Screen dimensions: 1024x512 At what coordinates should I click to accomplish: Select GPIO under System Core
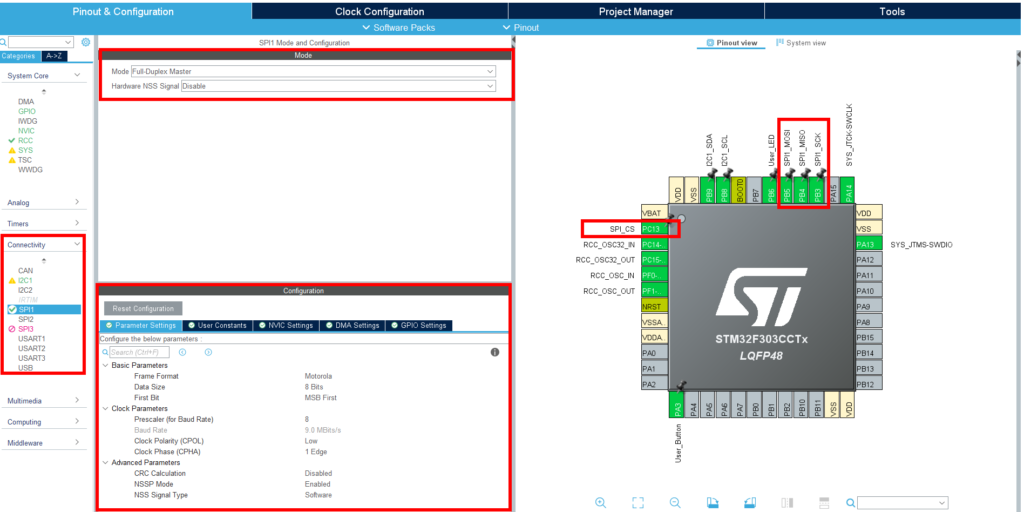click(x=27, y=112)
